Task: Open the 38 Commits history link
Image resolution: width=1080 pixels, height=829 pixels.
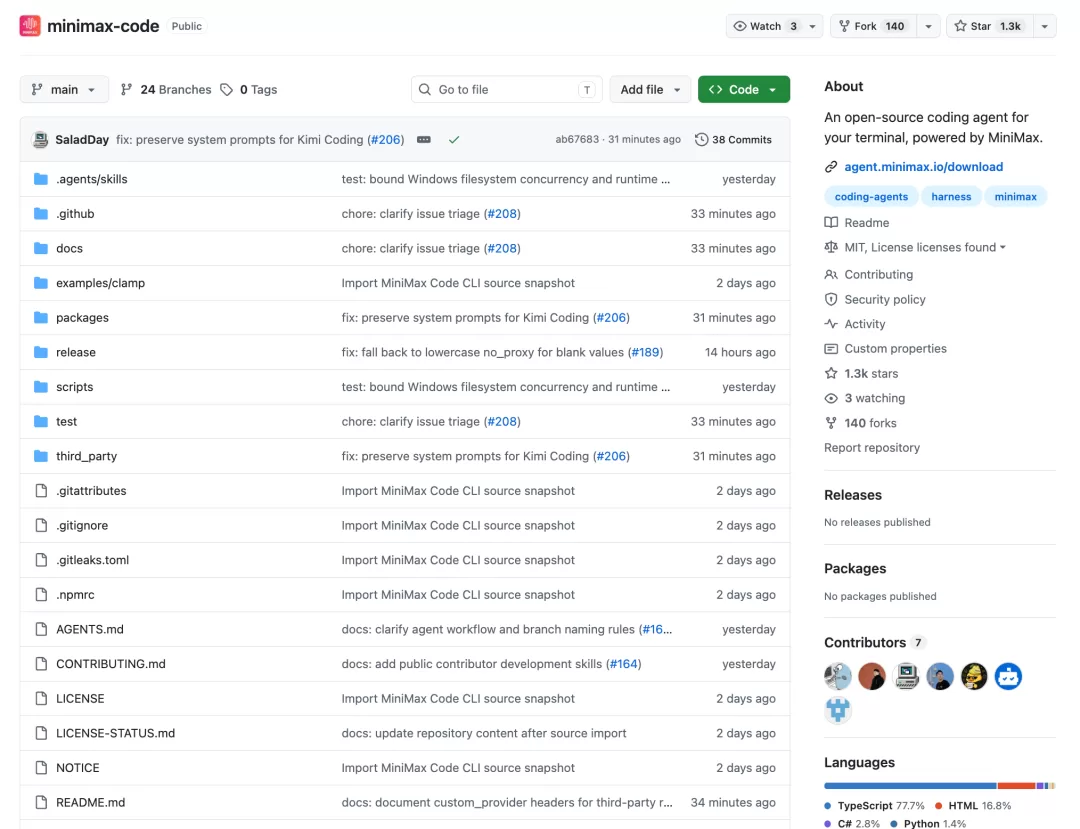Action: point(733,140)
